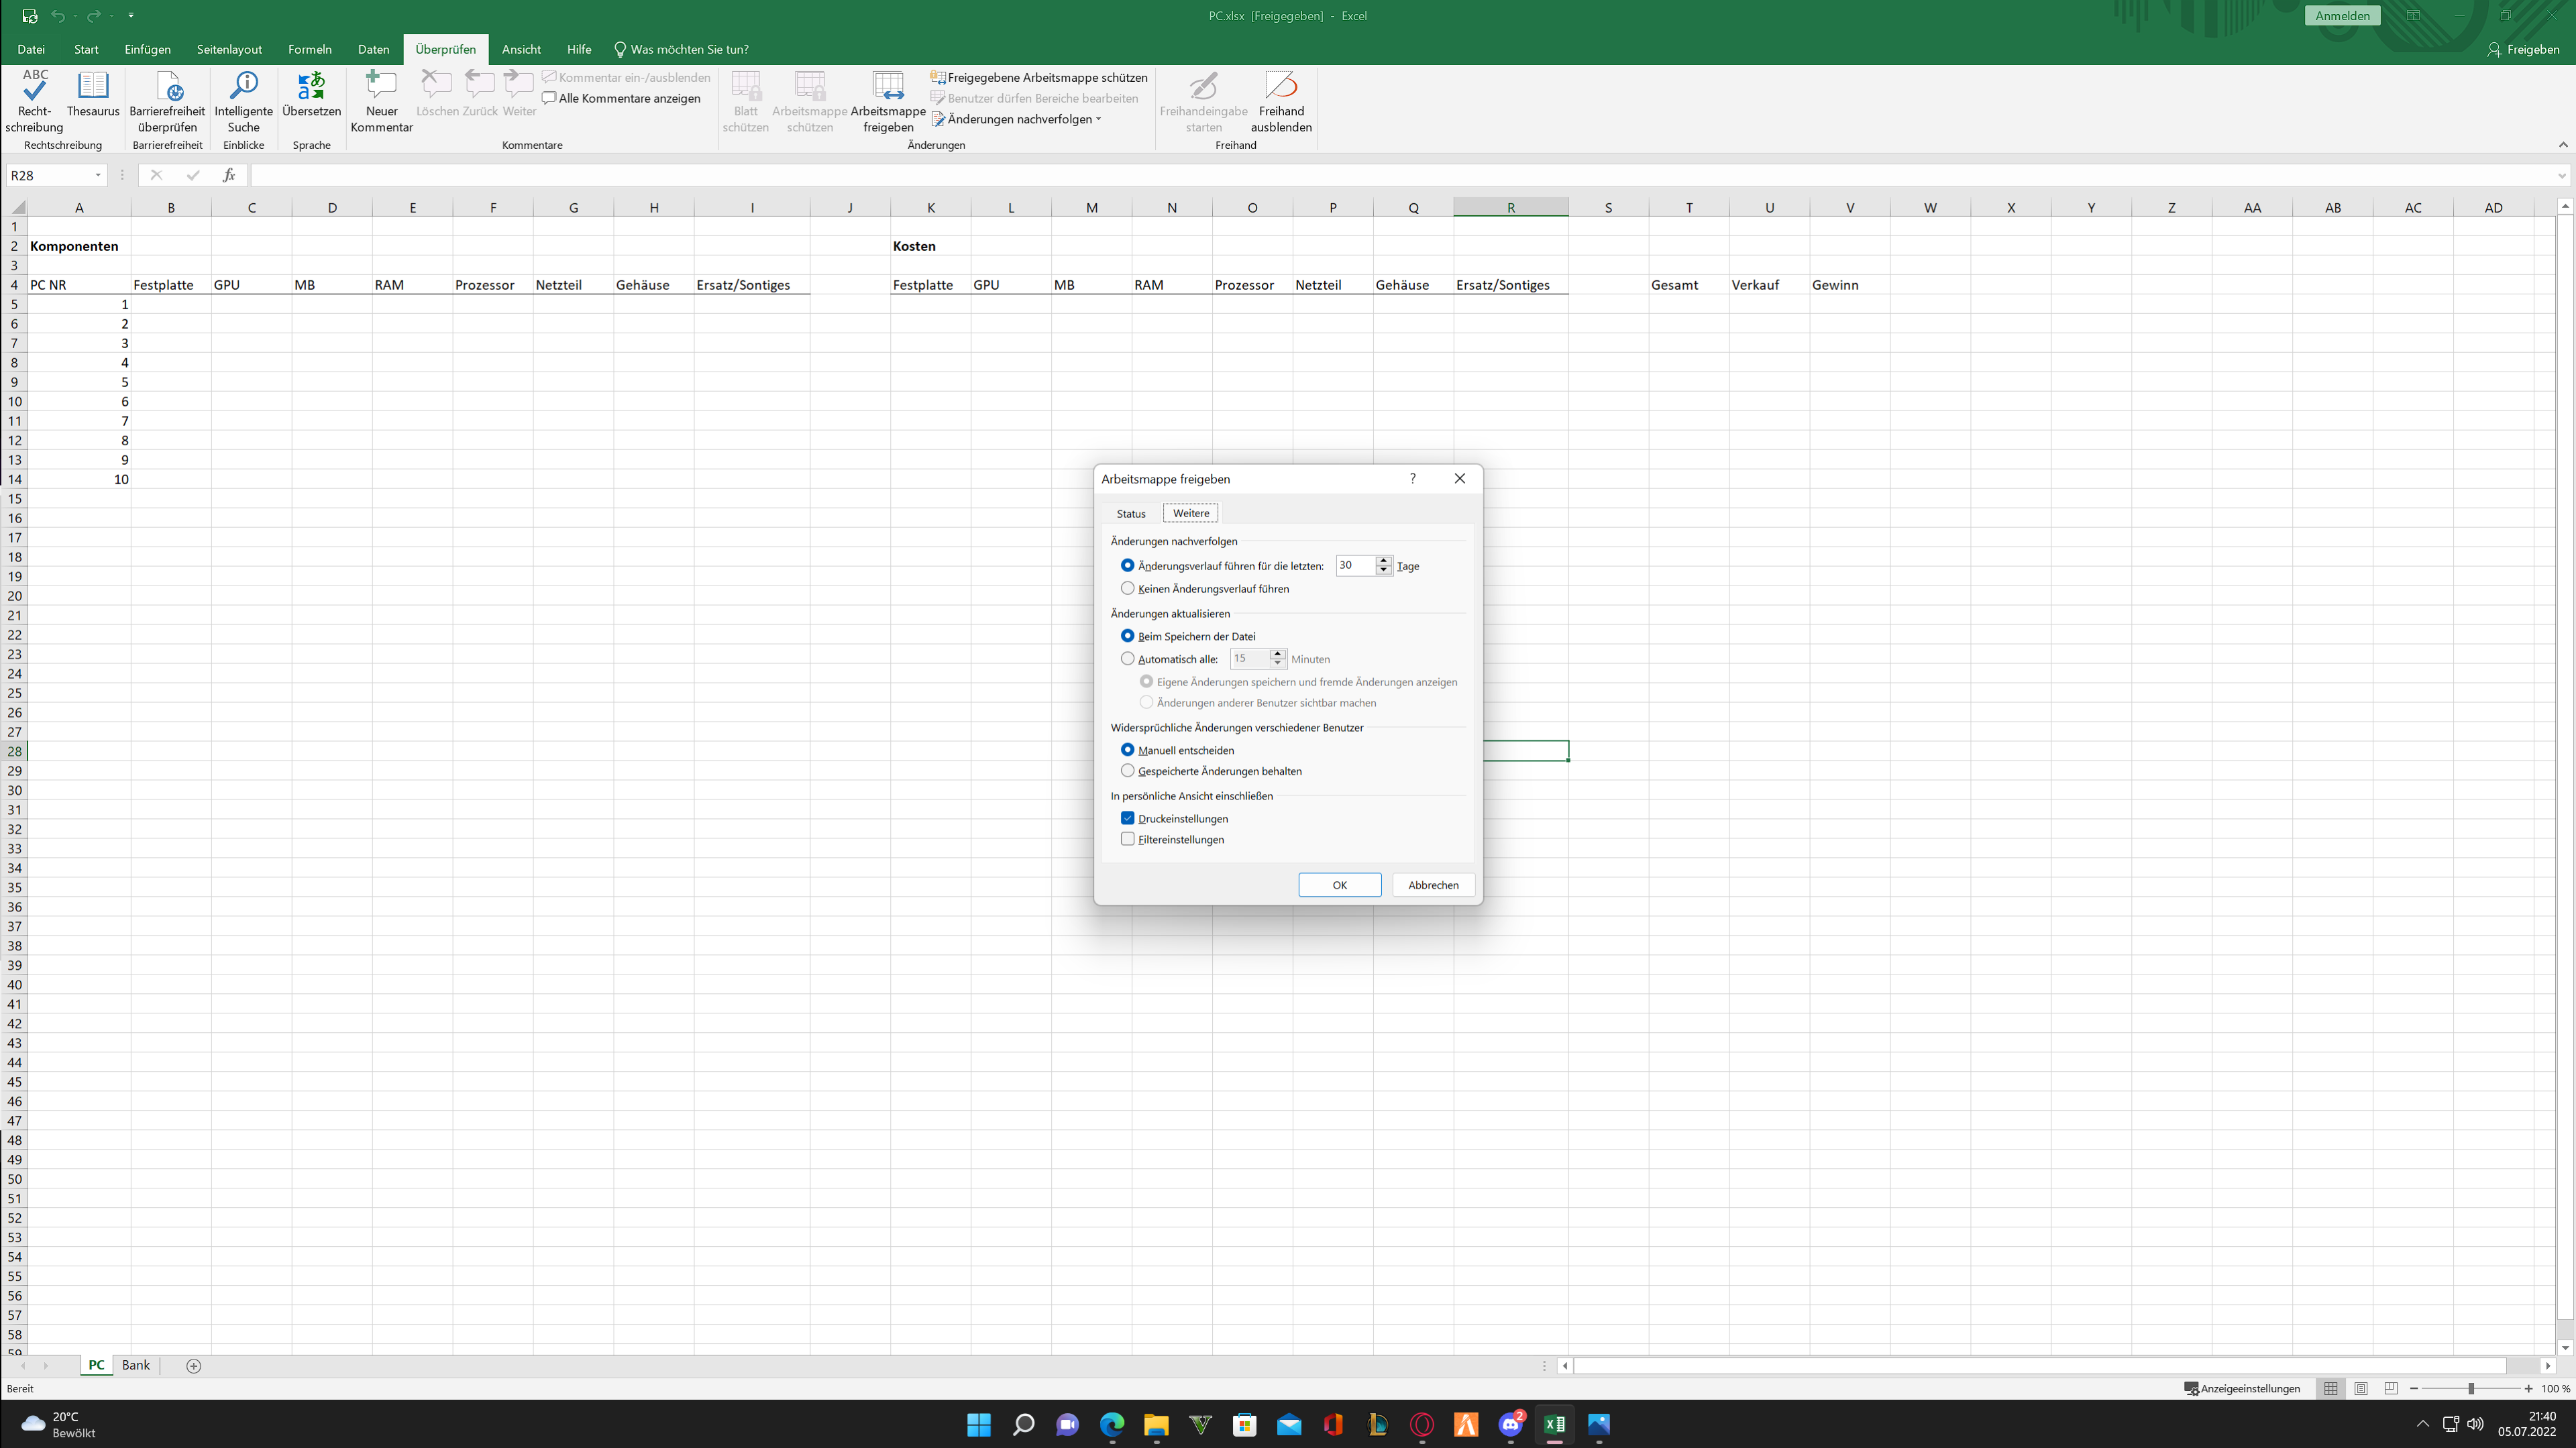This screenshot has width=2576, height=1448.
Task: Switch to the Status tab in dialog
Action: (1131, 513)
